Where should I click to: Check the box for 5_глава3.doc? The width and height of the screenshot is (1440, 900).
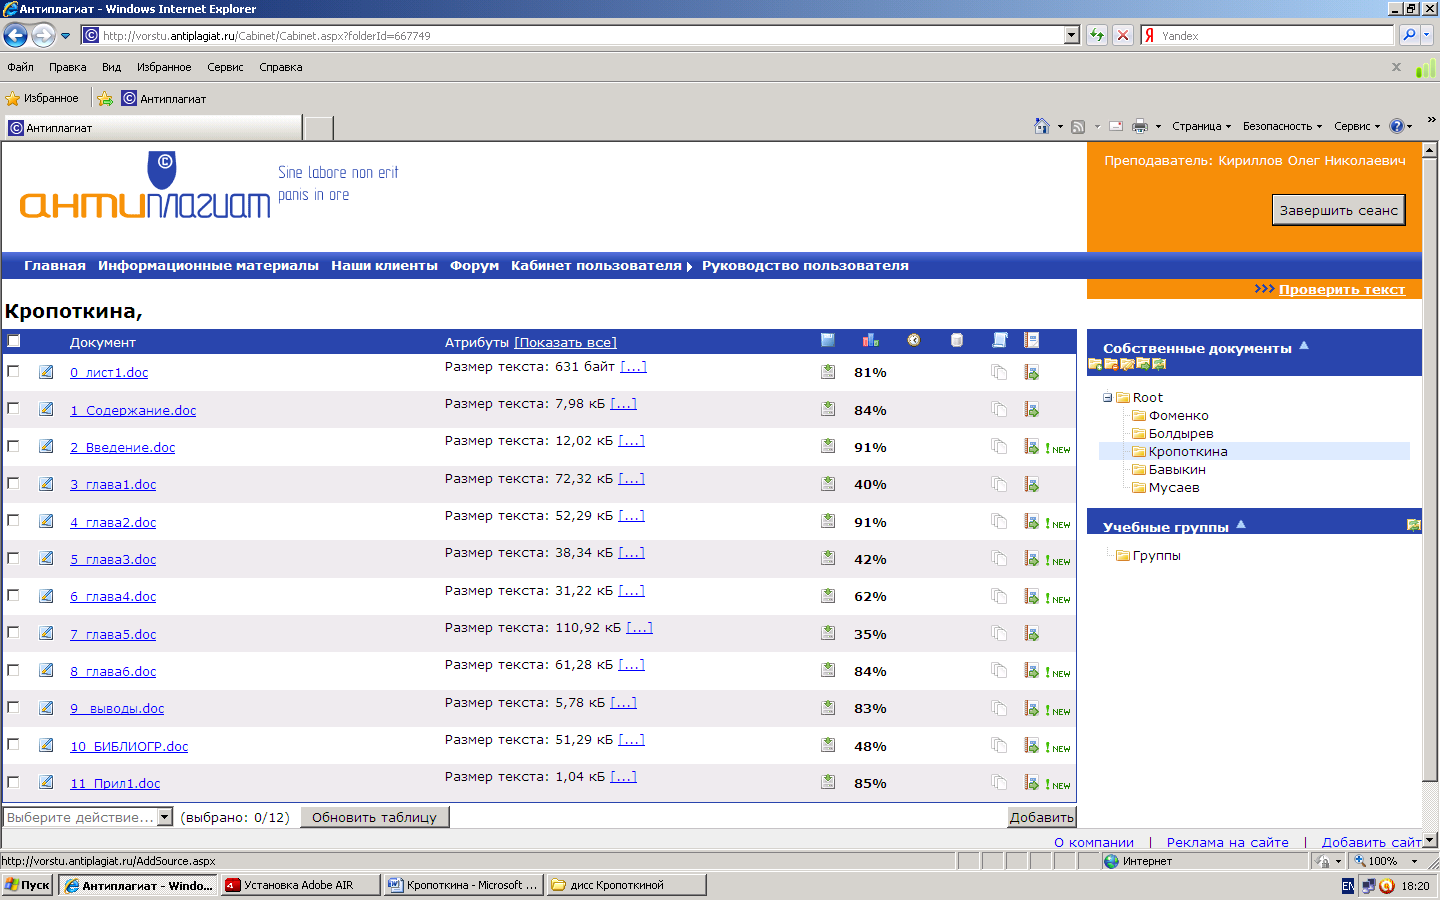click(14, 558)
